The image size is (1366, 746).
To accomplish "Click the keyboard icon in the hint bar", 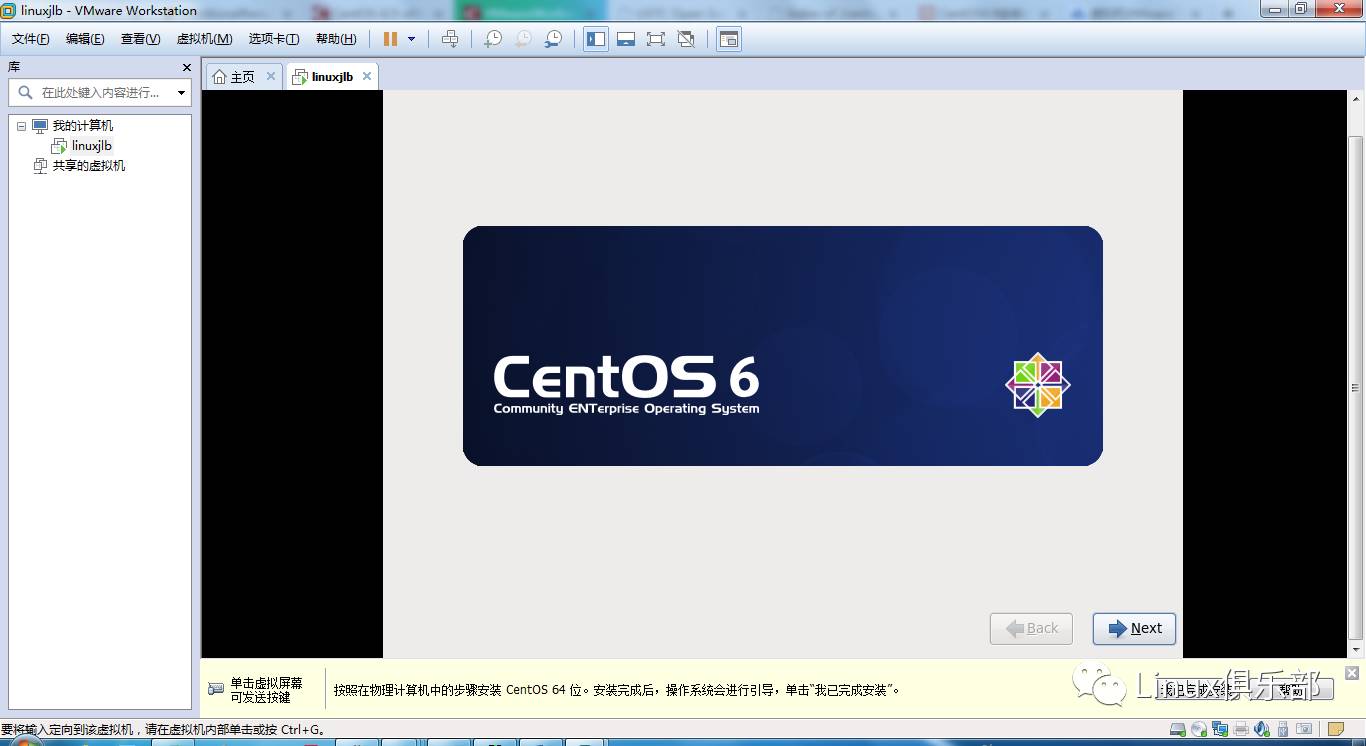I will (216, 689).
